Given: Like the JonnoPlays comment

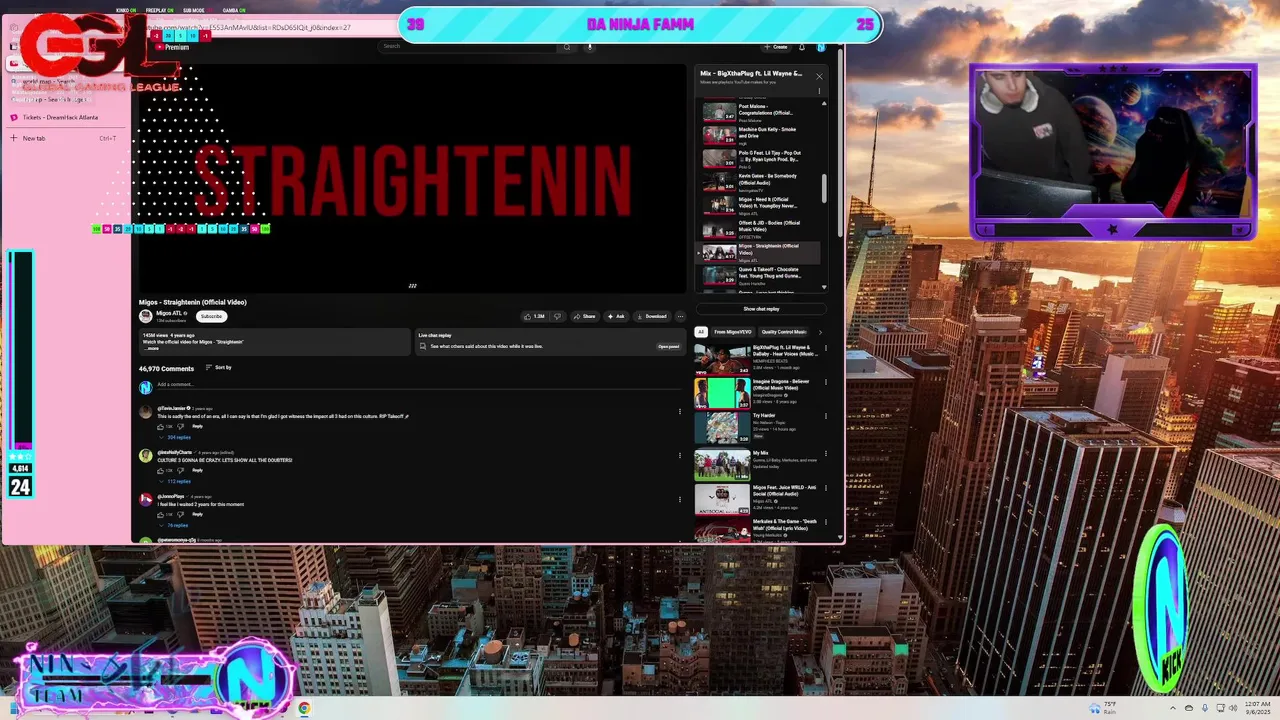Looking at the screenshot, I should click(x=160, y=514).
